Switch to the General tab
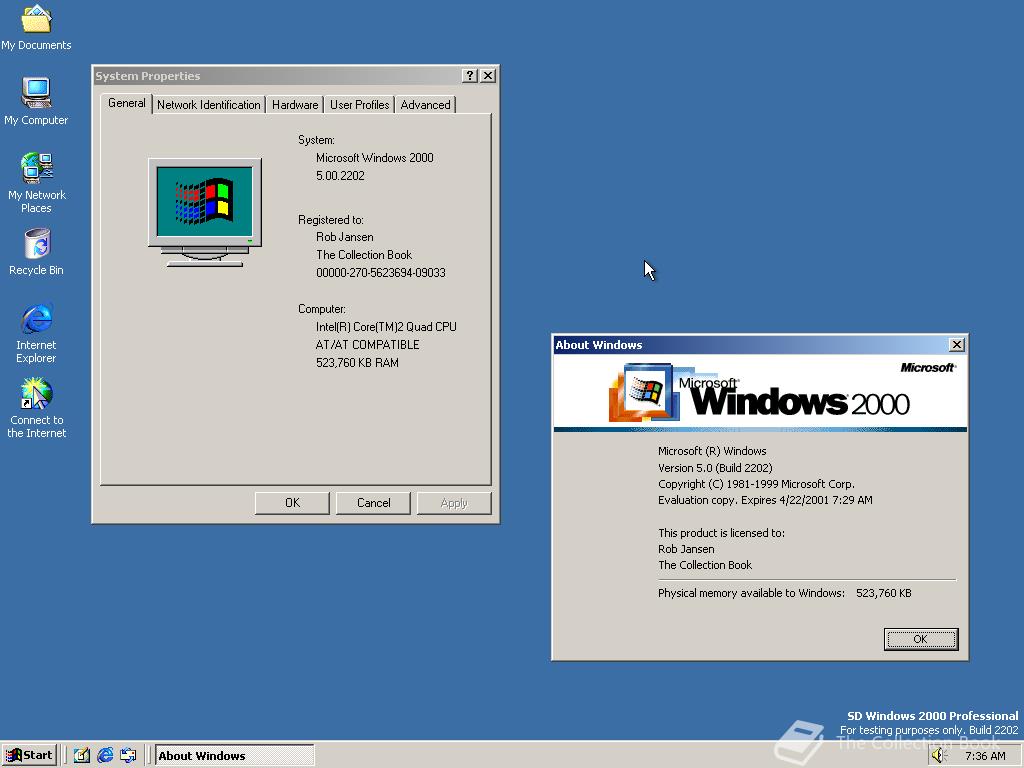The image size is (1024, 768). pos(127,103)
